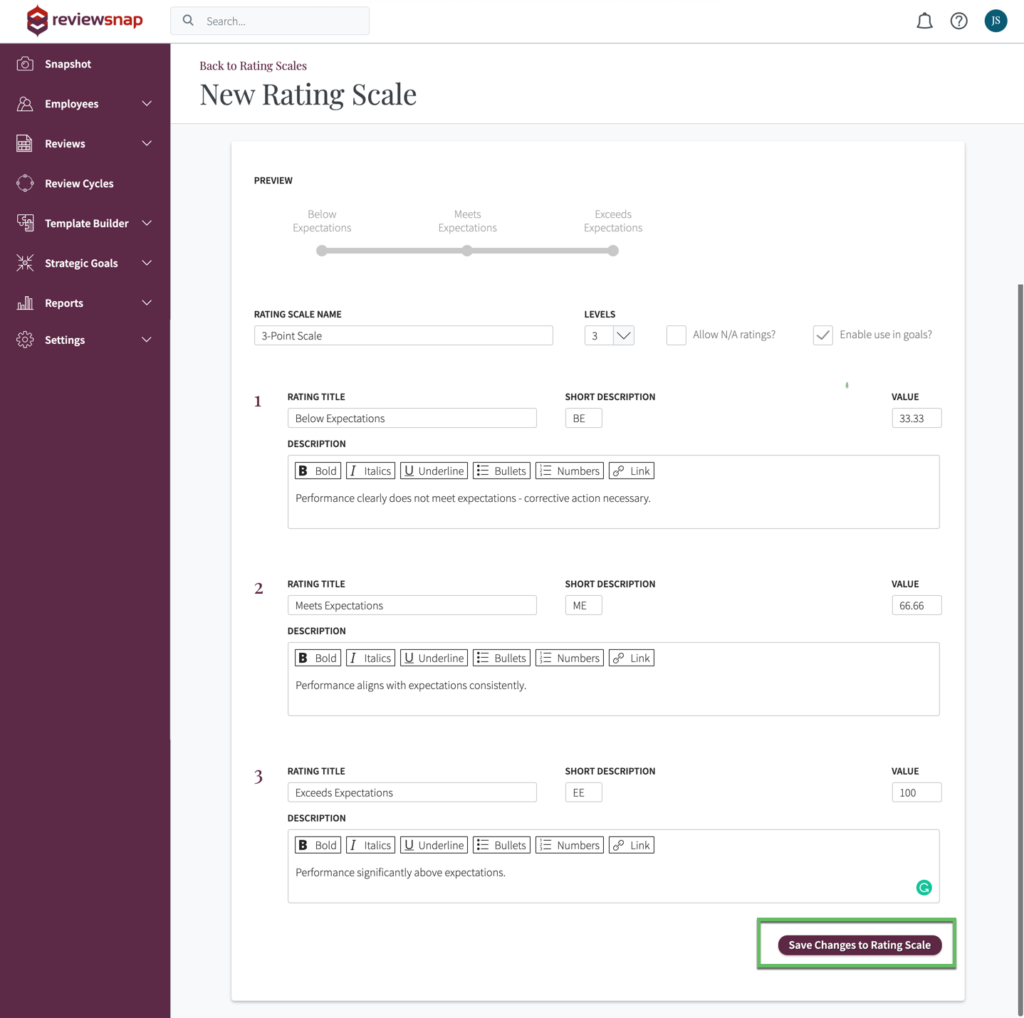The height and width of the screenshot is (1018, 1024).
Task: Disable Enable use in goals
Action: pos(822,335)
